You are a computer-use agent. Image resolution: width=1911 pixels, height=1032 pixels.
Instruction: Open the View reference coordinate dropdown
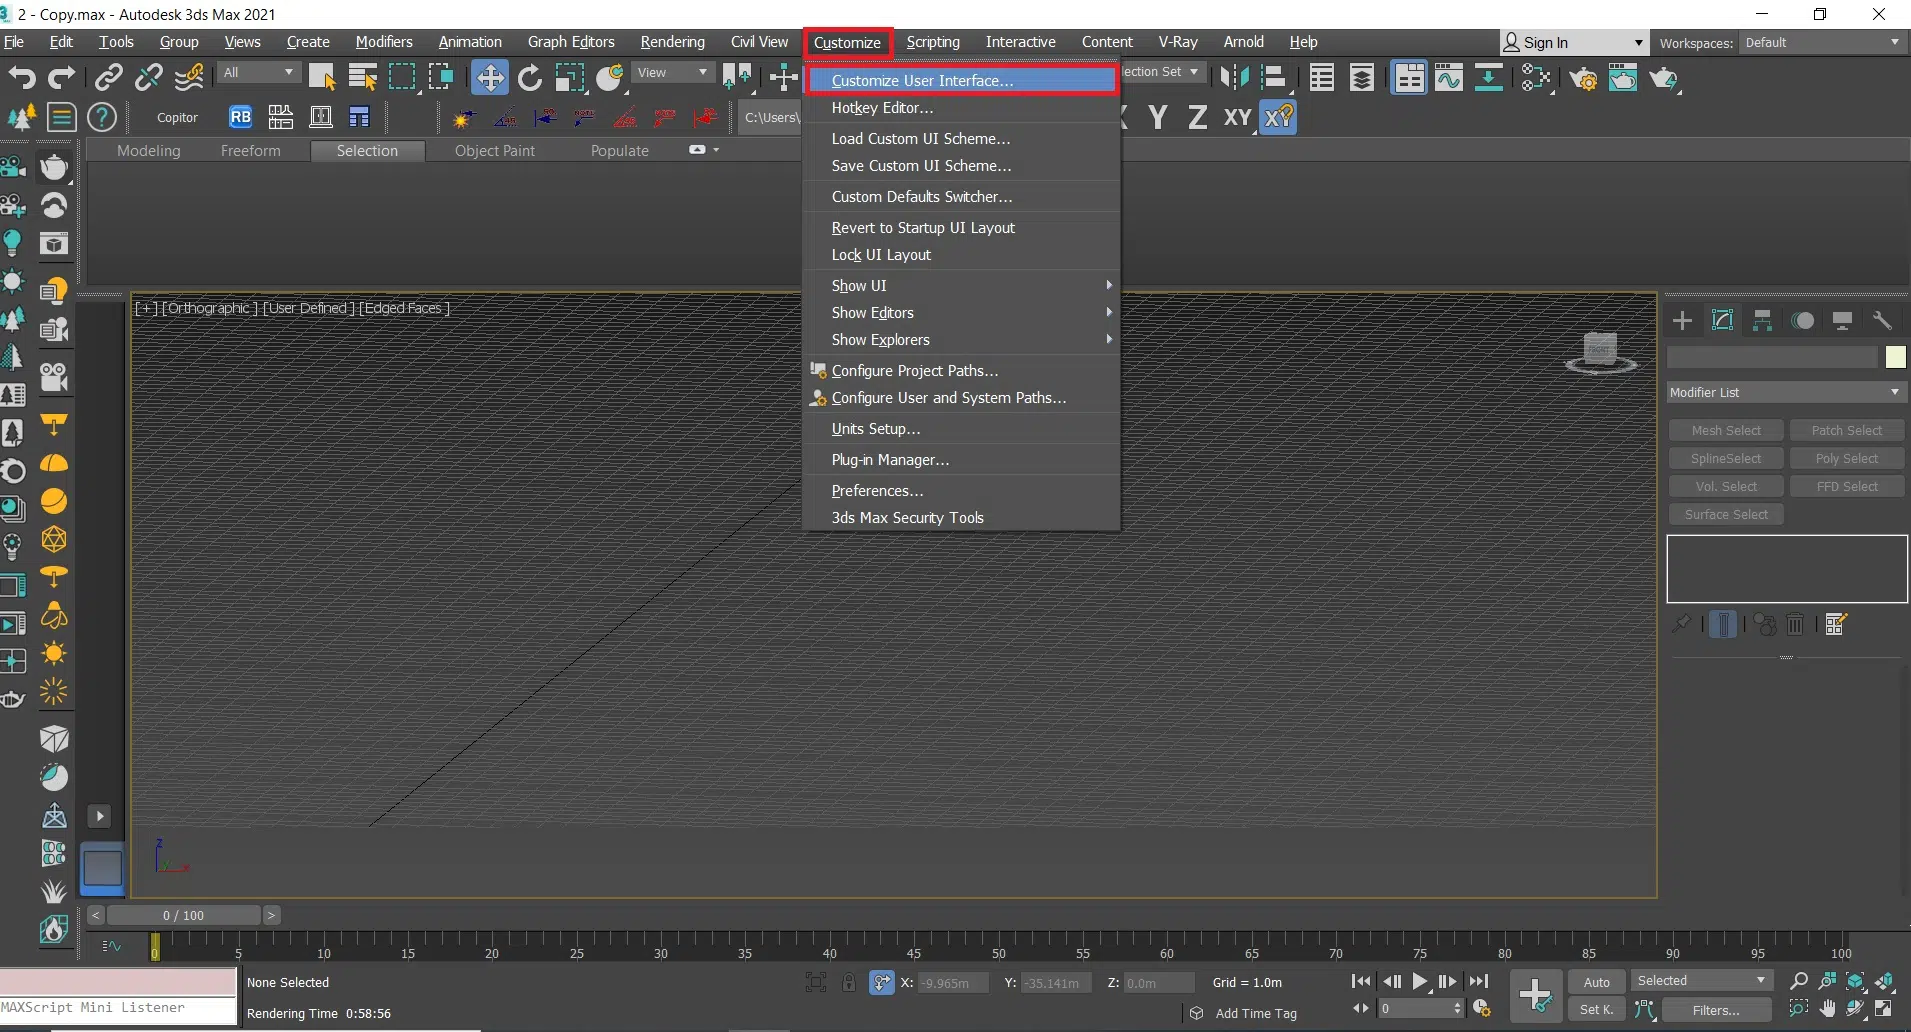click(x=673, y=73)
